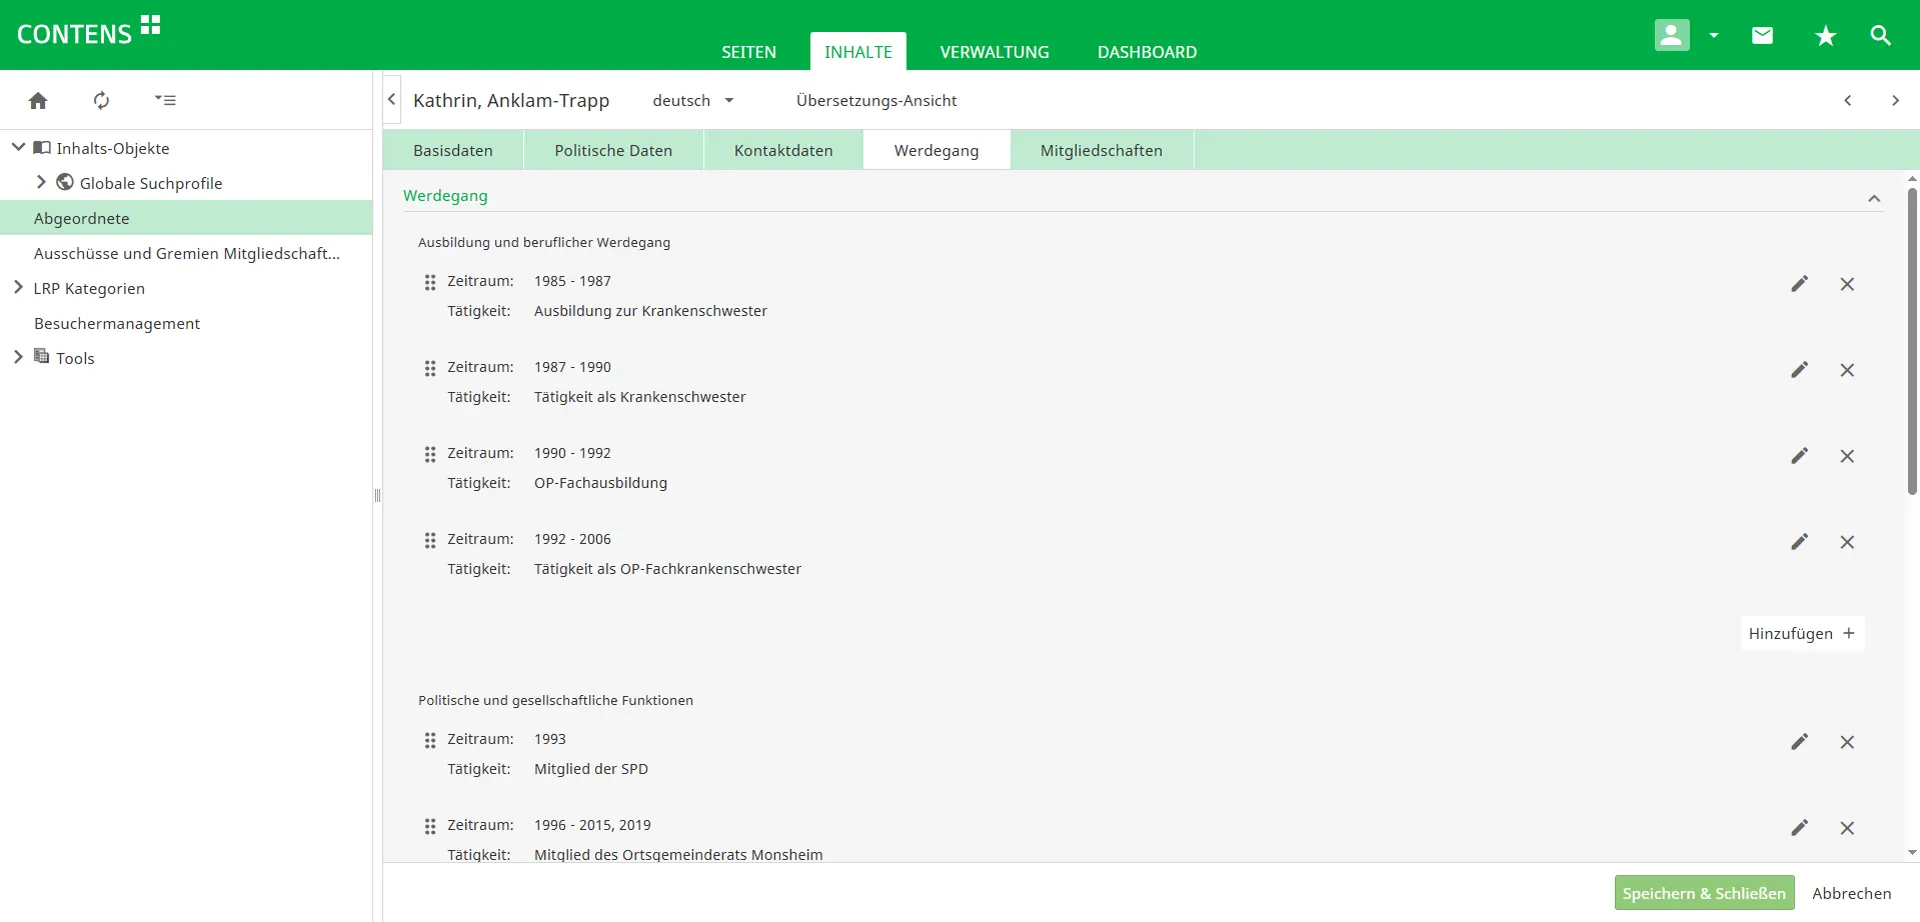Delete the 1990 - 1992 OP-Fachausbildung entry
The image size is (1920, 922).
pos(1847,456)
